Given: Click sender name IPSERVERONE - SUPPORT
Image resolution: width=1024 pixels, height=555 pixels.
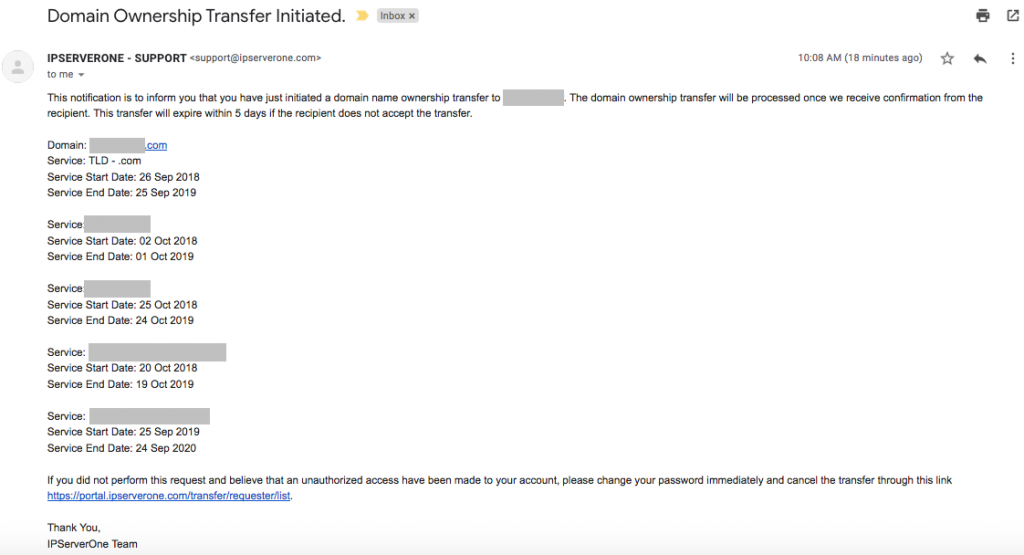Looking at the screenshot, I should (117, 58).
